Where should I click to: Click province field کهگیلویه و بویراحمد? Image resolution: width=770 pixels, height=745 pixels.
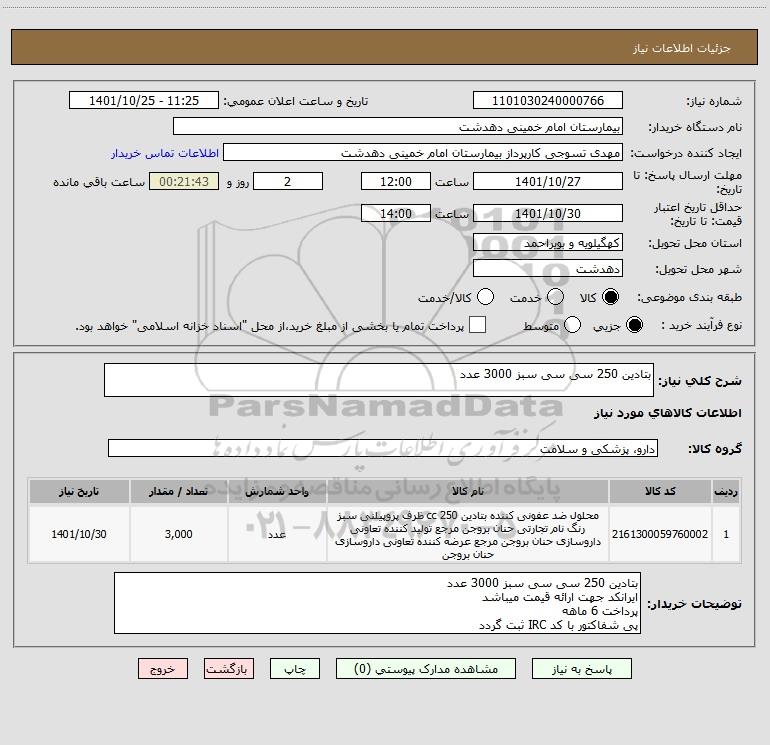pyautogui.click(x=548, y=242)
